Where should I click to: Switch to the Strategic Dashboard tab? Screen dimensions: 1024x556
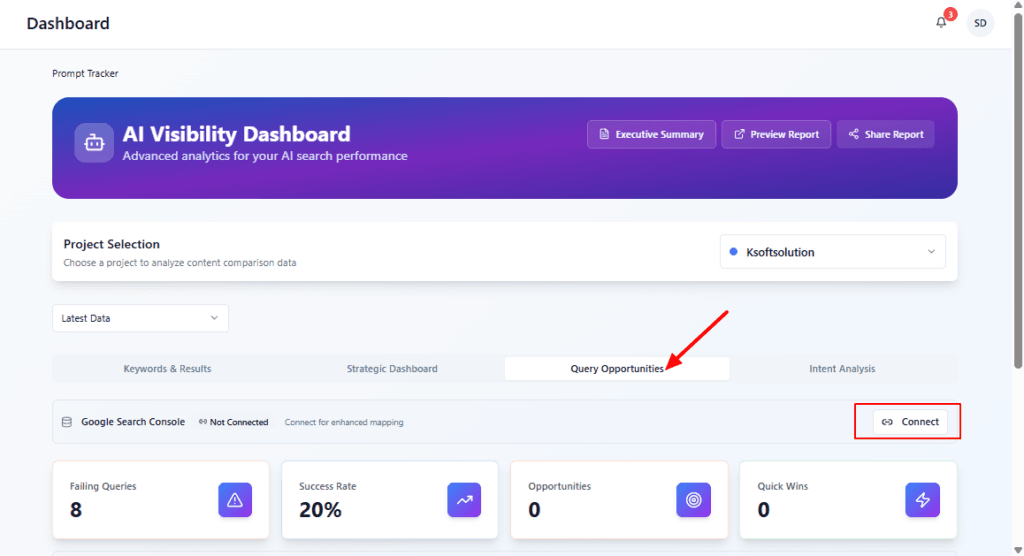(x=392, y=369)
